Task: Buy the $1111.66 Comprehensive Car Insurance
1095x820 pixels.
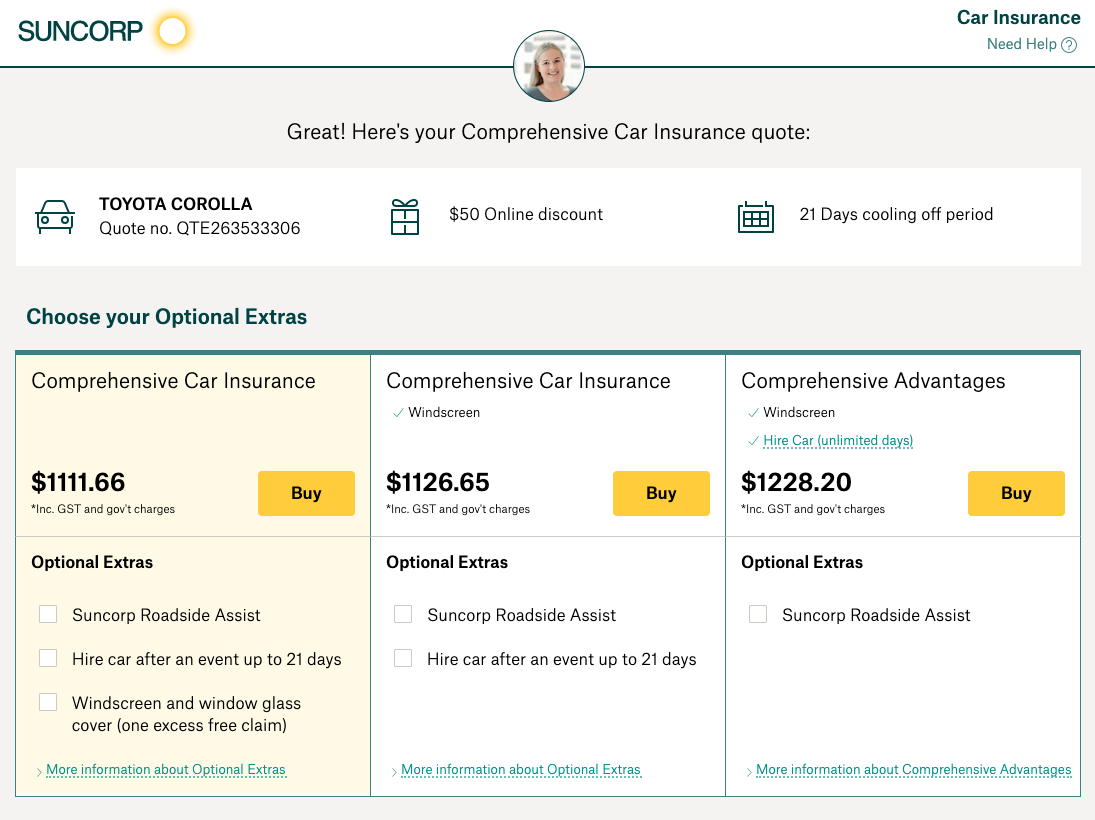Action: click(x=307, y=493)
